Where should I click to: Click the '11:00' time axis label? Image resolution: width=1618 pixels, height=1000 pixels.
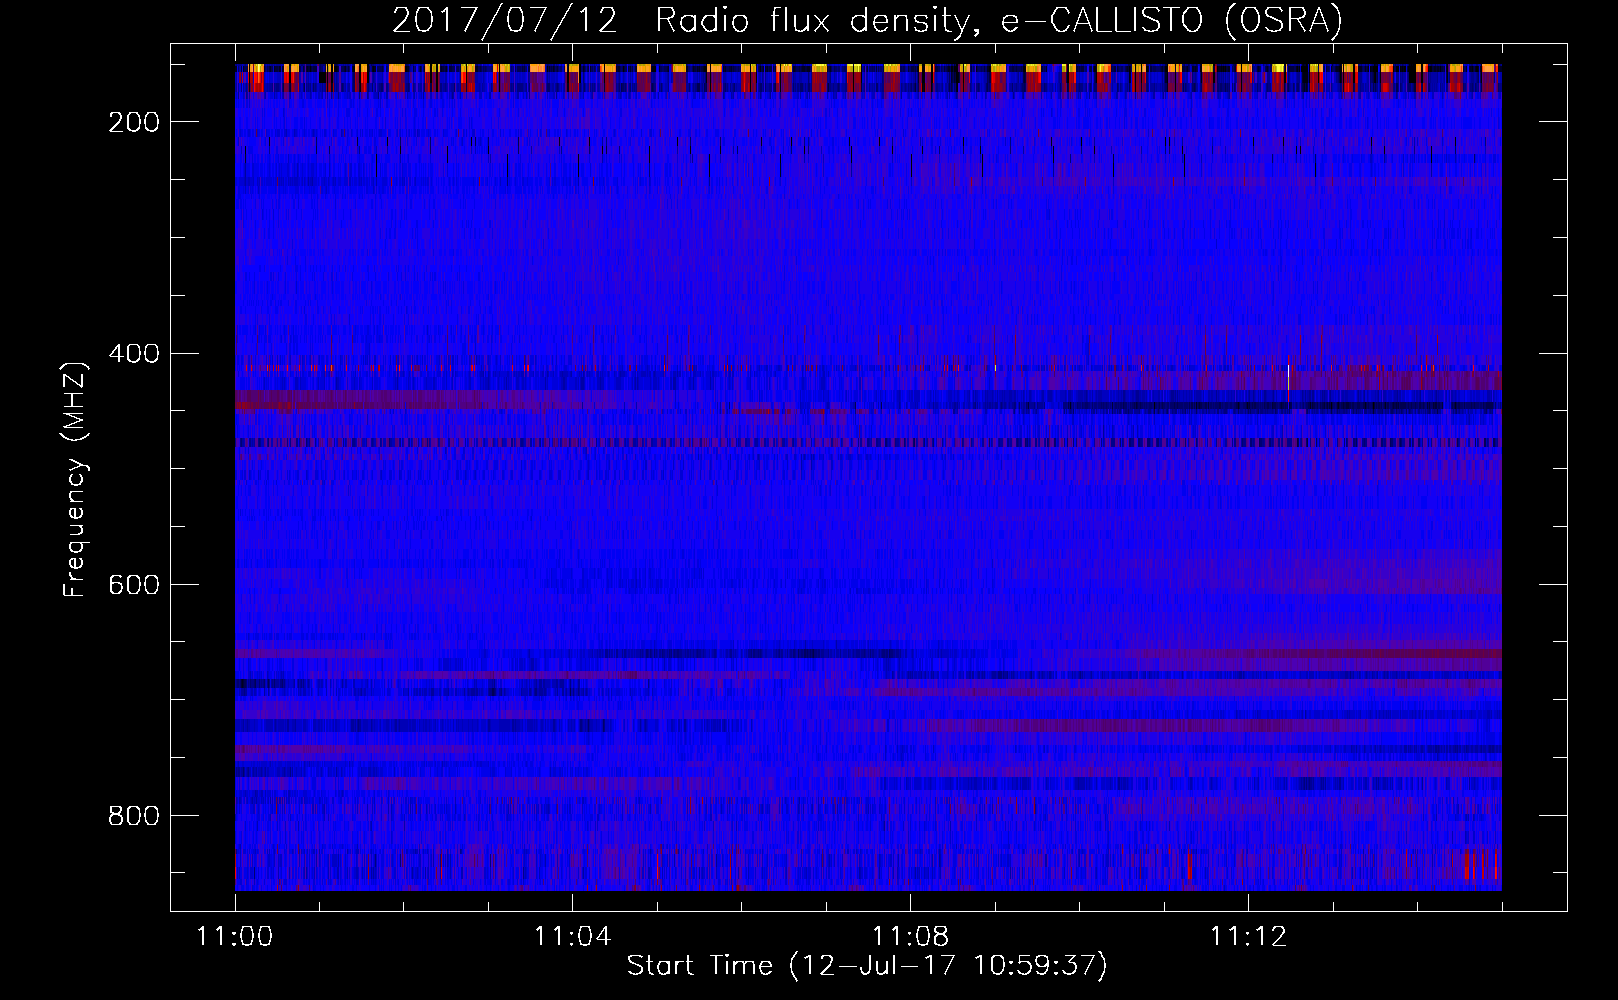click(235, 937)
